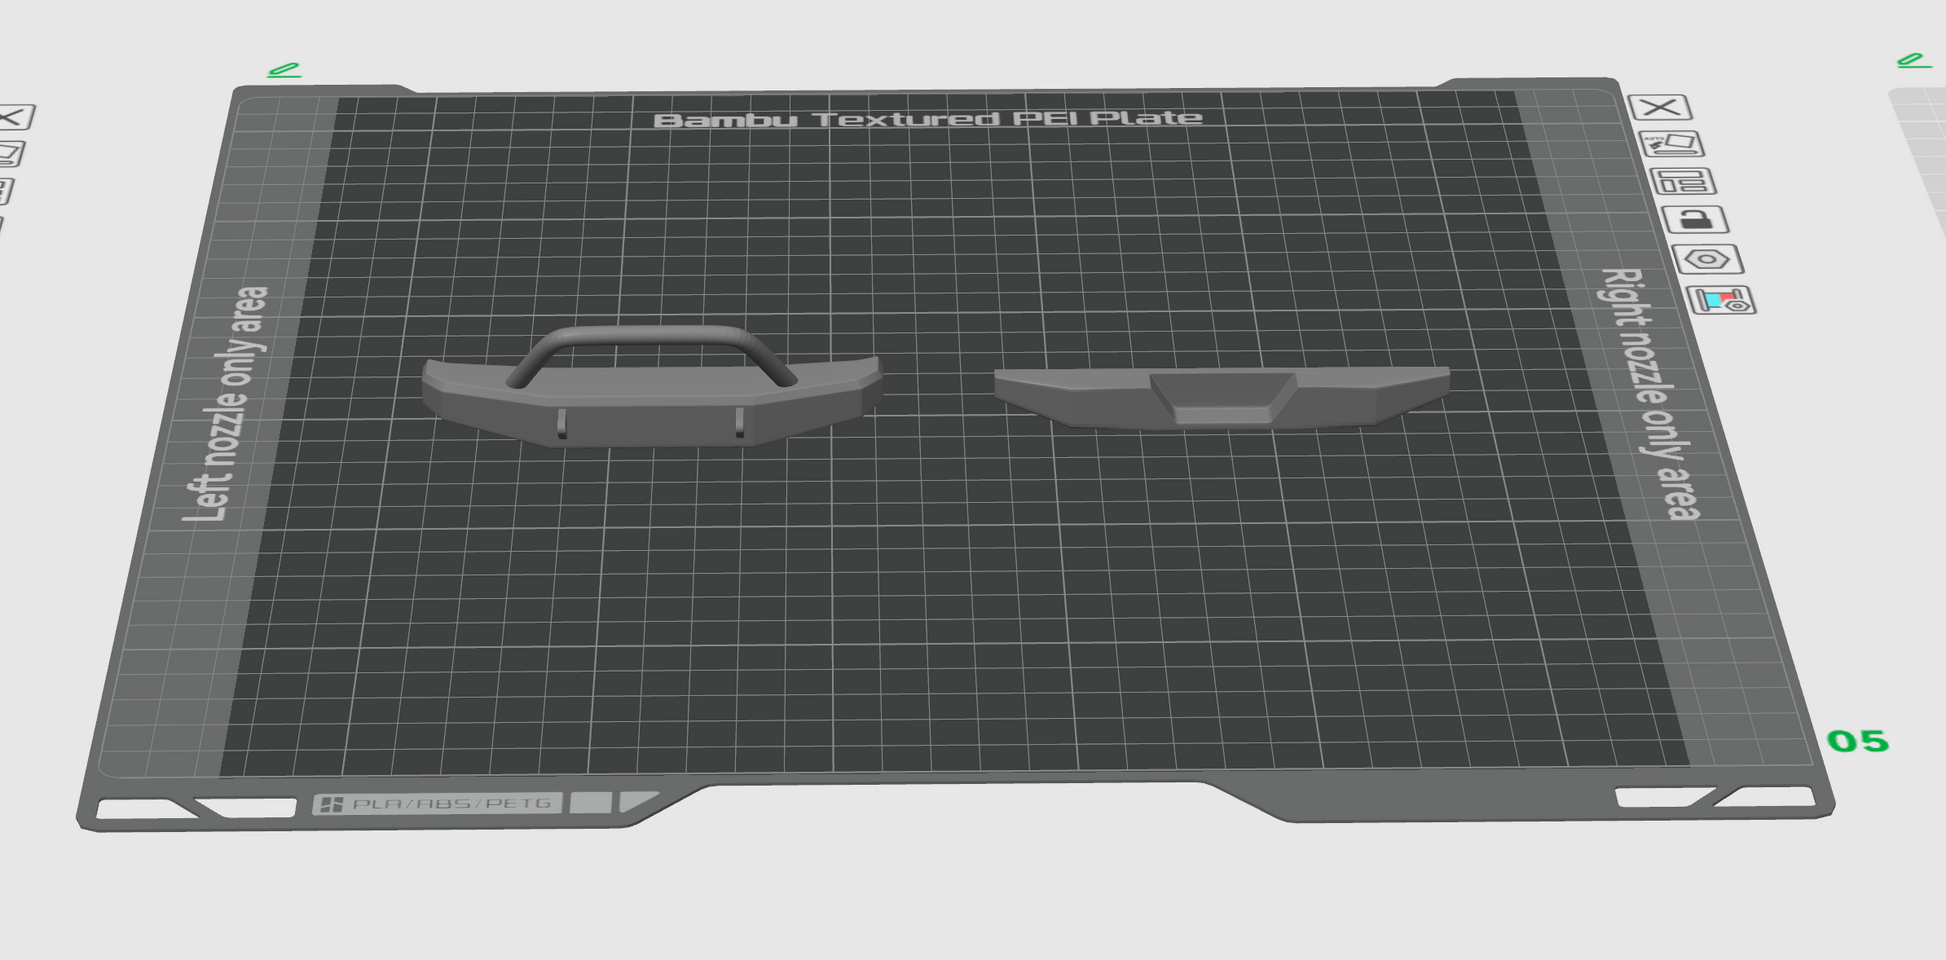The width and height of the screenshot is (1946, 960).
Task: Select the rear bumper model on plate
Action: (x=1222, y=398)
